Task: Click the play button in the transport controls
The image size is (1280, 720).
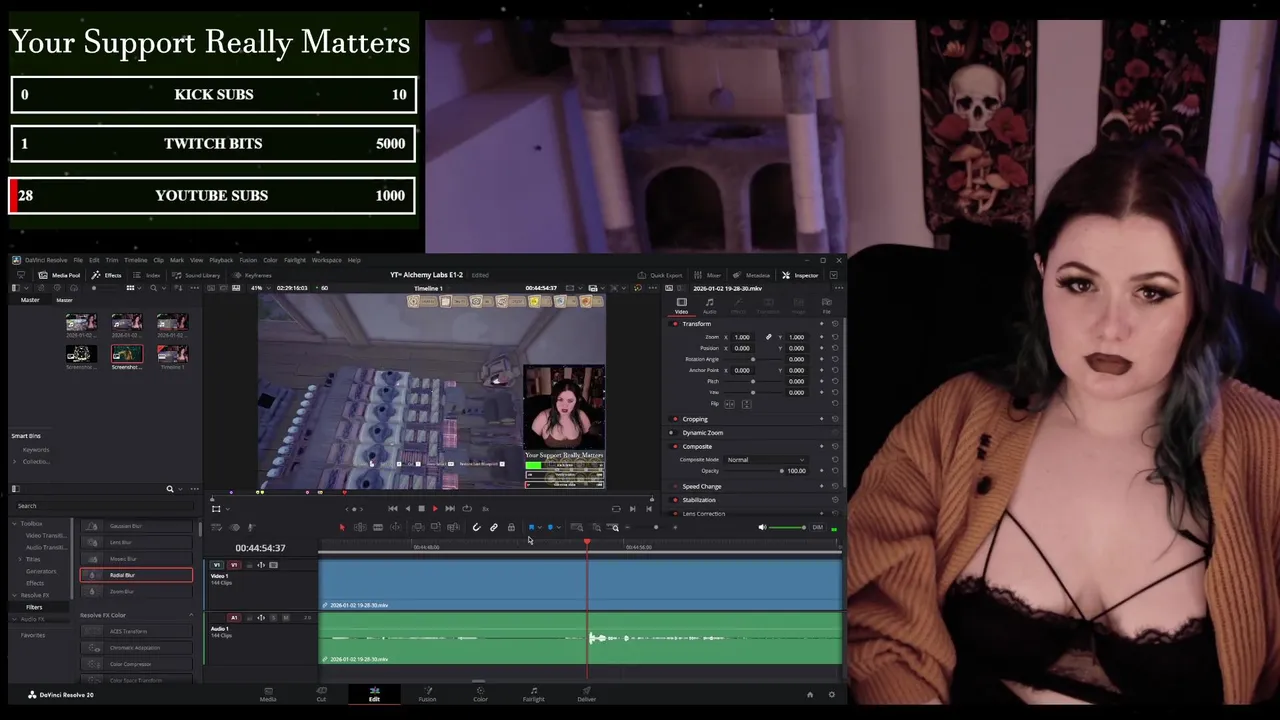Action: [x=435, y=508]
